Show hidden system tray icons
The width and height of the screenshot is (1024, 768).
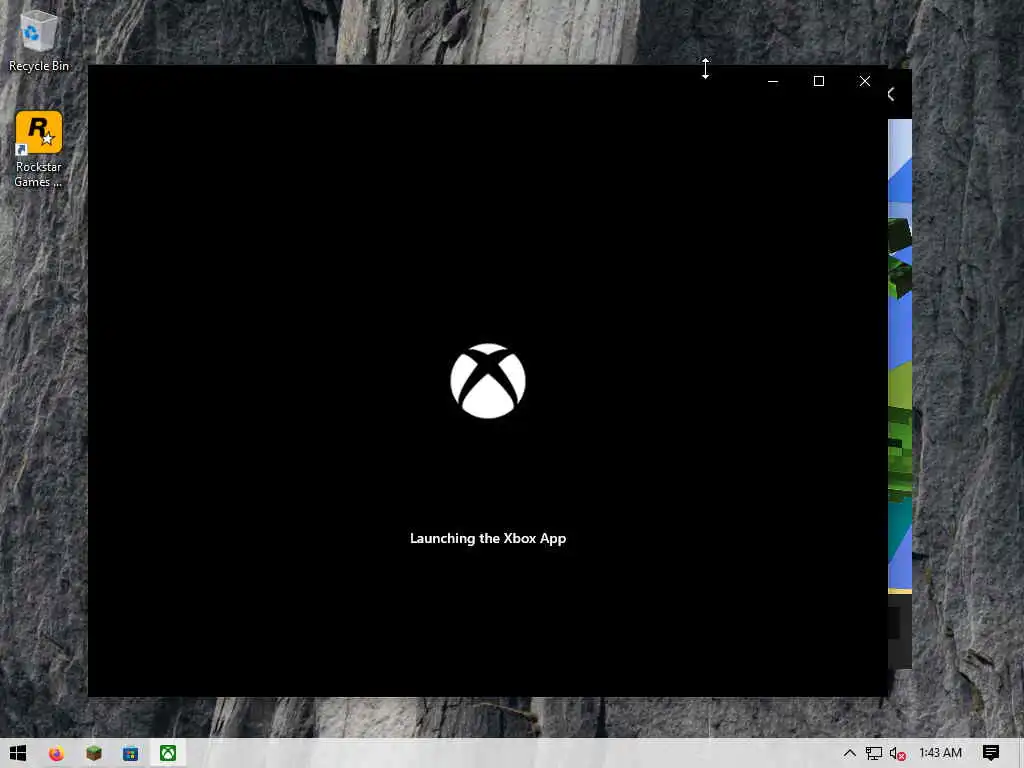point(850,753)
